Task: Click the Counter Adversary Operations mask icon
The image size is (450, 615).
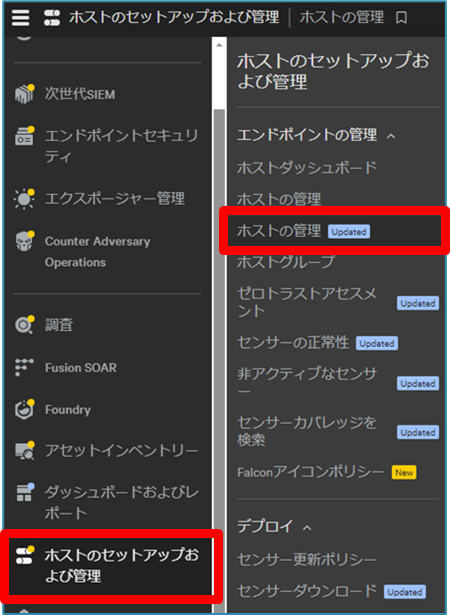Action: click(x=25, y=241)
